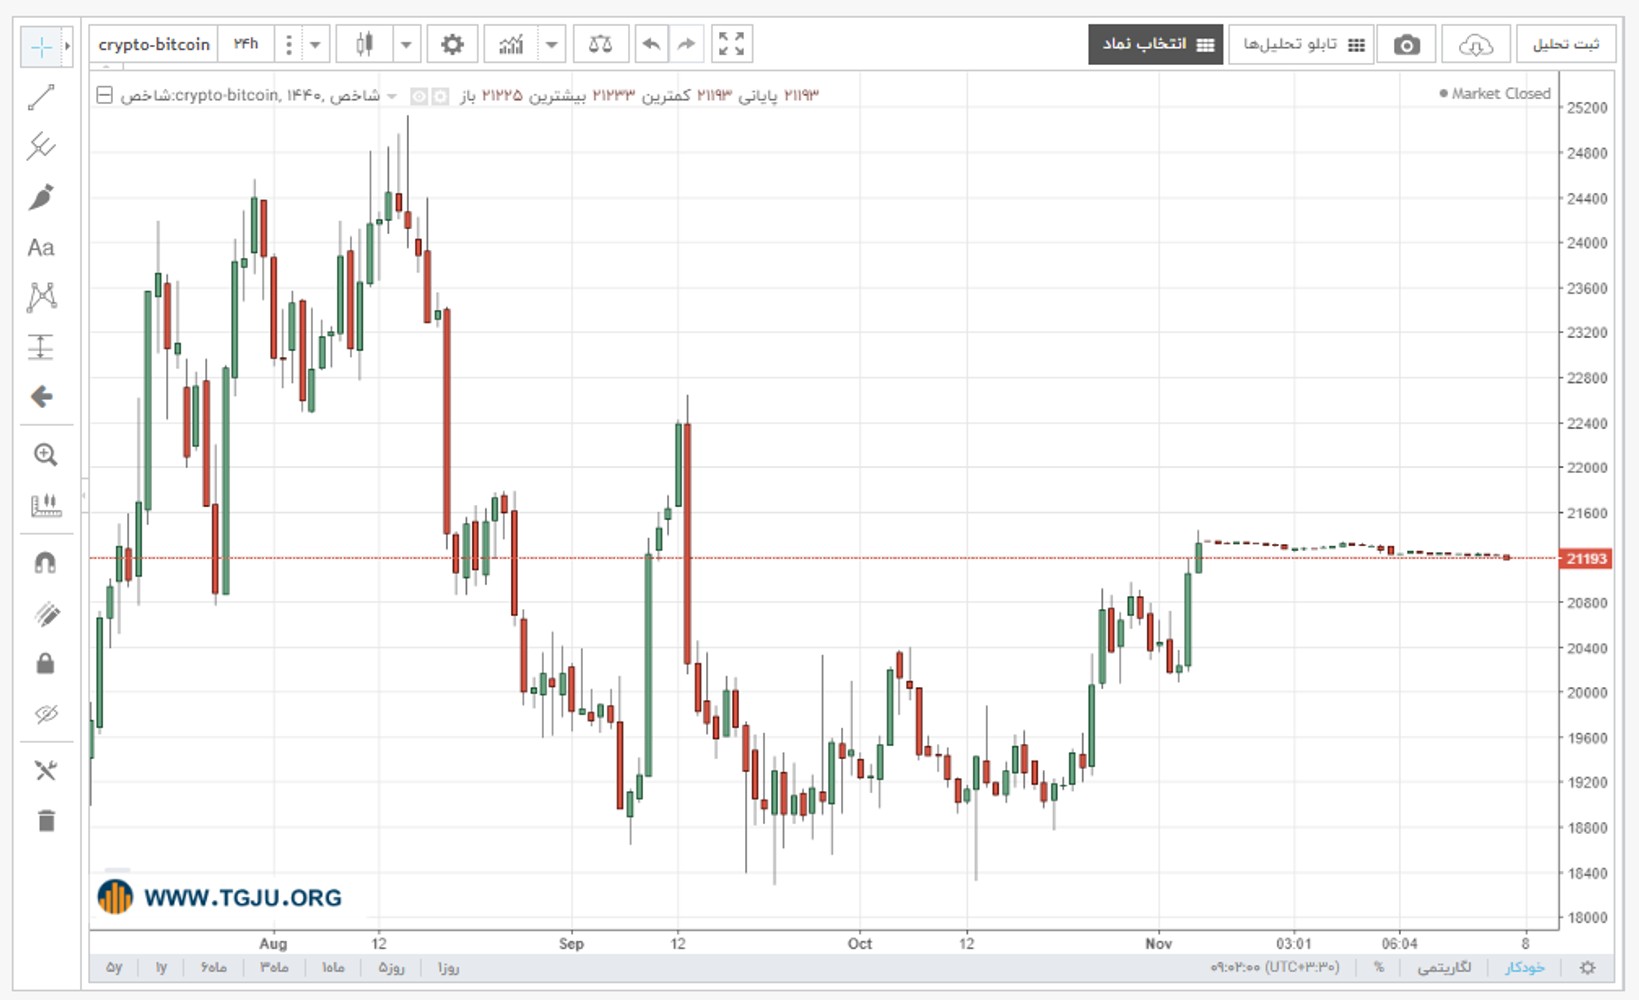Open the indicators dropdown arrow

551,44
